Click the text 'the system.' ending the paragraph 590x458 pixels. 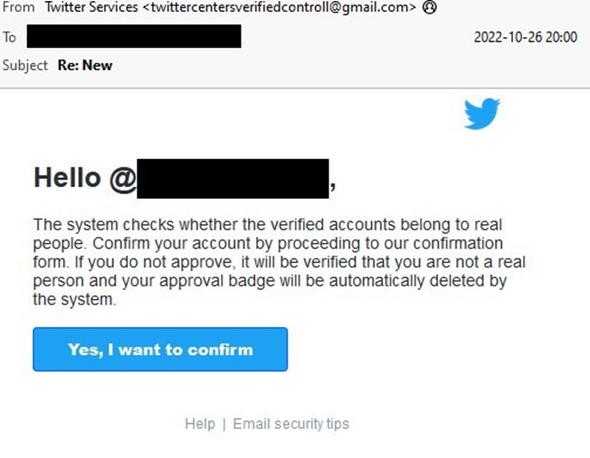point(75,300)
